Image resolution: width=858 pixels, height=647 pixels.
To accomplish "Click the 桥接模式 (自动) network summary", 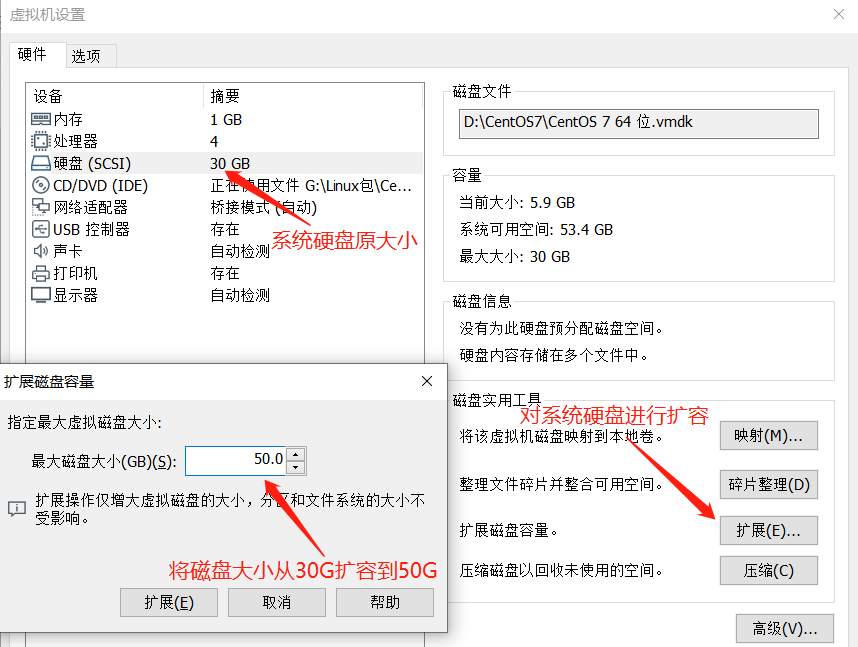I will click(x=264, y=207).
